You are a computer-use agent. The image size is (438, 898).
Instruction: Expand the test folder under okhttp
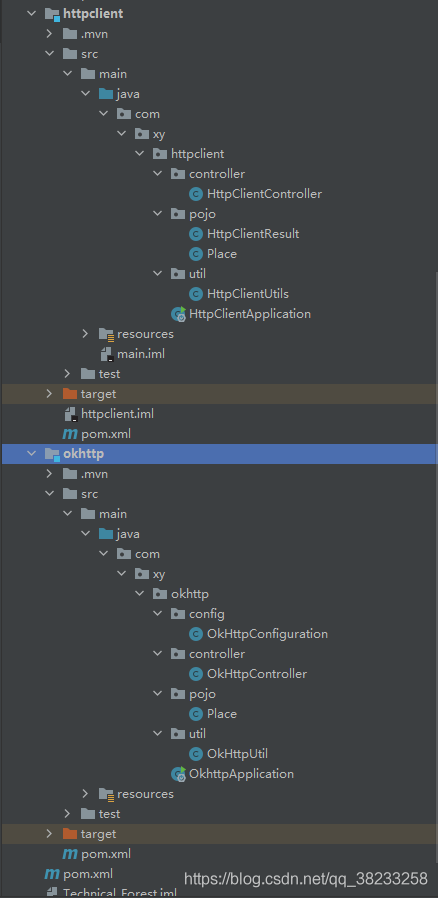click(x=68, y=814)
